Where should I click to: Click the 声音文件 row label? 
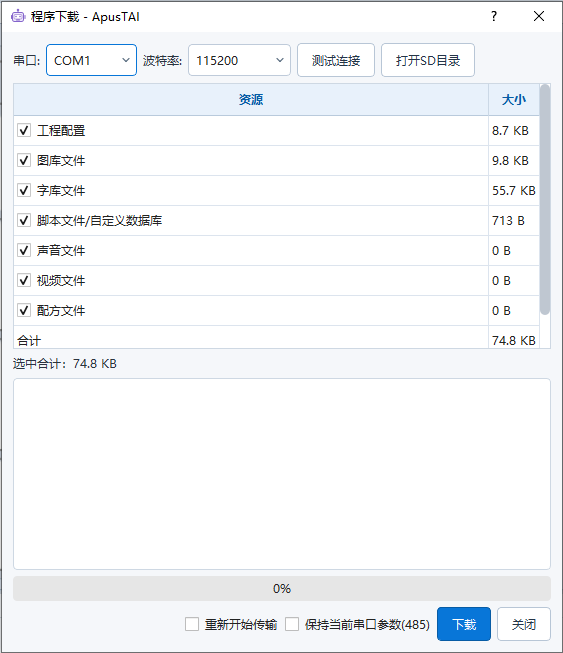coord(61,251)
